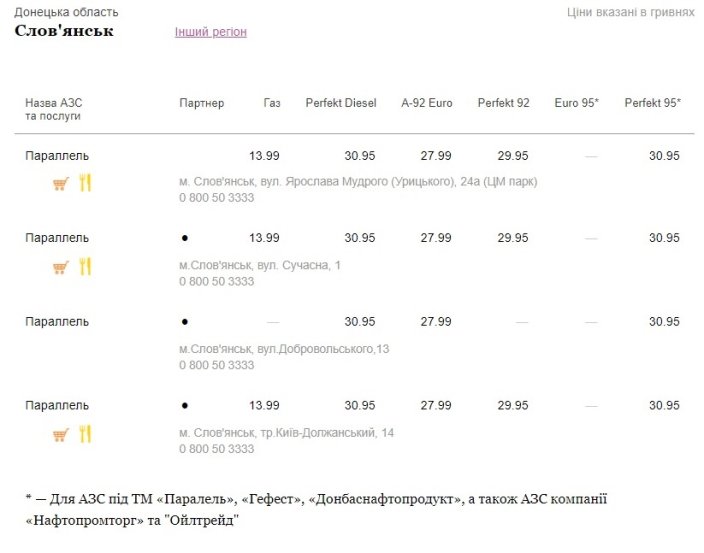This screenshot has height=553, width=704.
Task: Open the 'Інший регіон' link
Action: [x=211, y=32]
